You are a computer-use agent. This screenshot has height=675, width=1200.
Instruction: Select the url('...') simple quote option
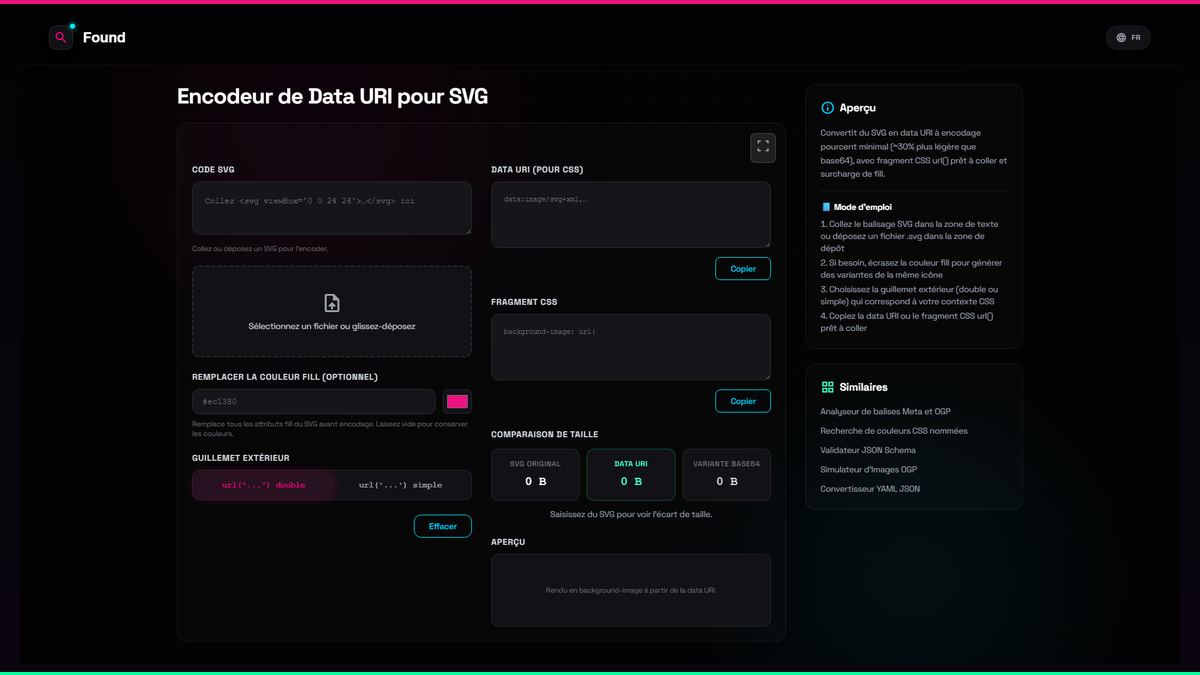(x=400, y=485)
